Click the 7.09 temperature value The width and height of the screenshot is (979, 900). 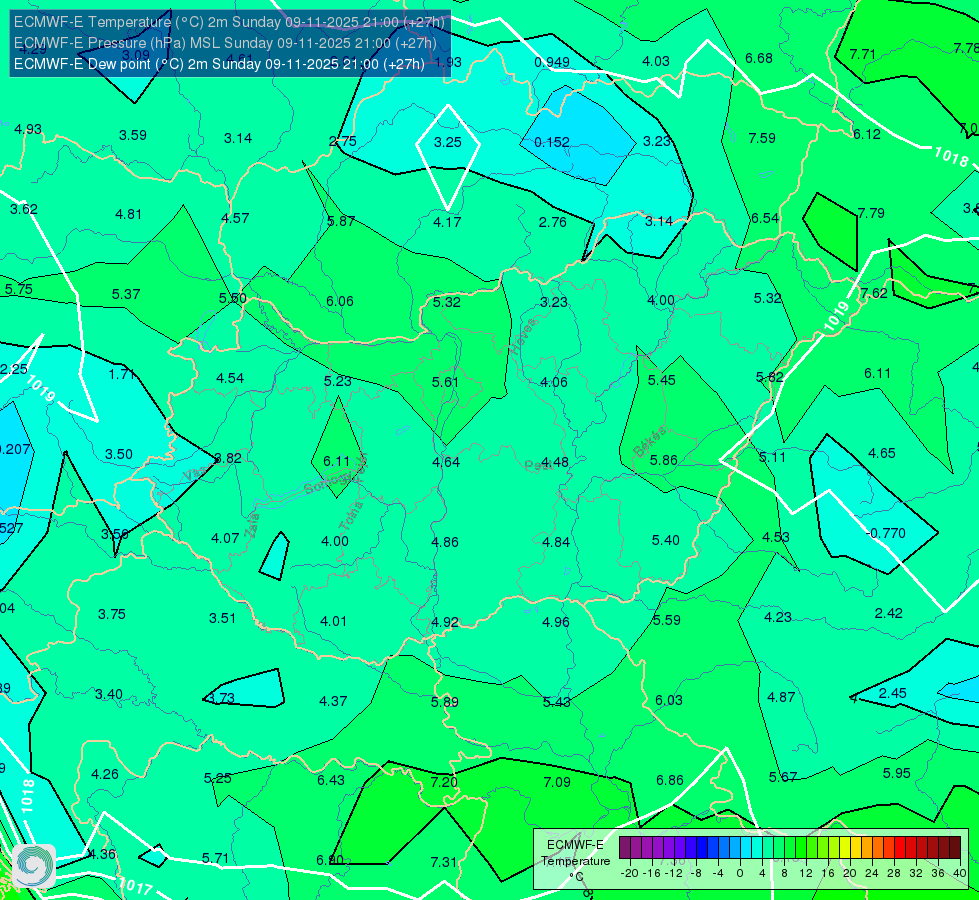[557, 782]
